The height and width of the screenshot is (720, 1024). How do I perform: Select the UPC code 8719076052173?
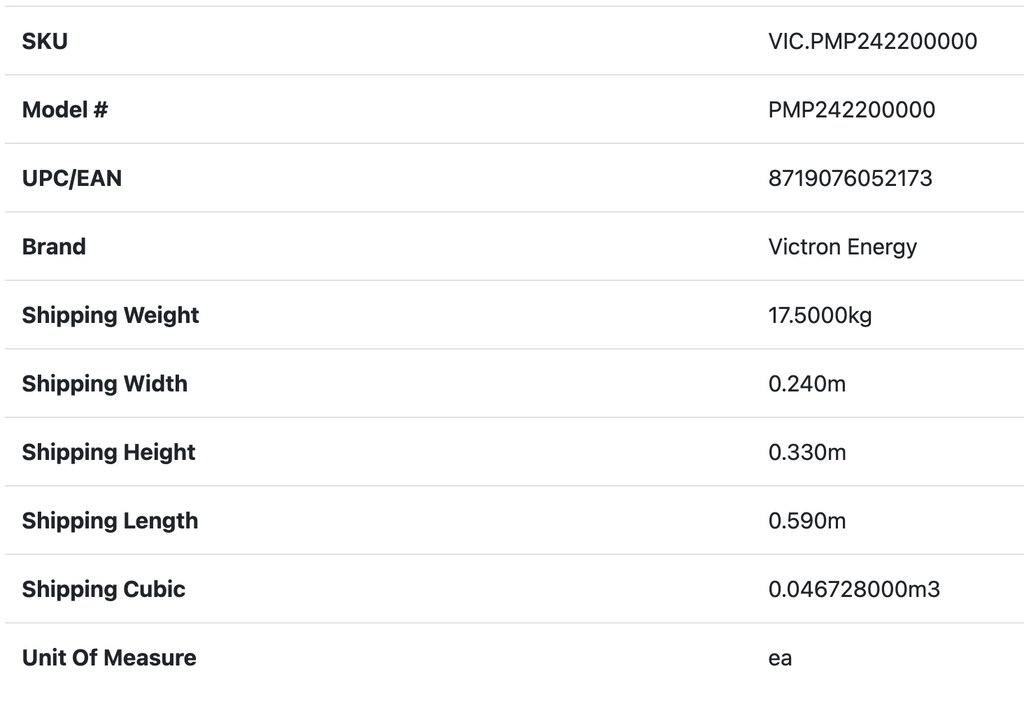coord(850,178)
